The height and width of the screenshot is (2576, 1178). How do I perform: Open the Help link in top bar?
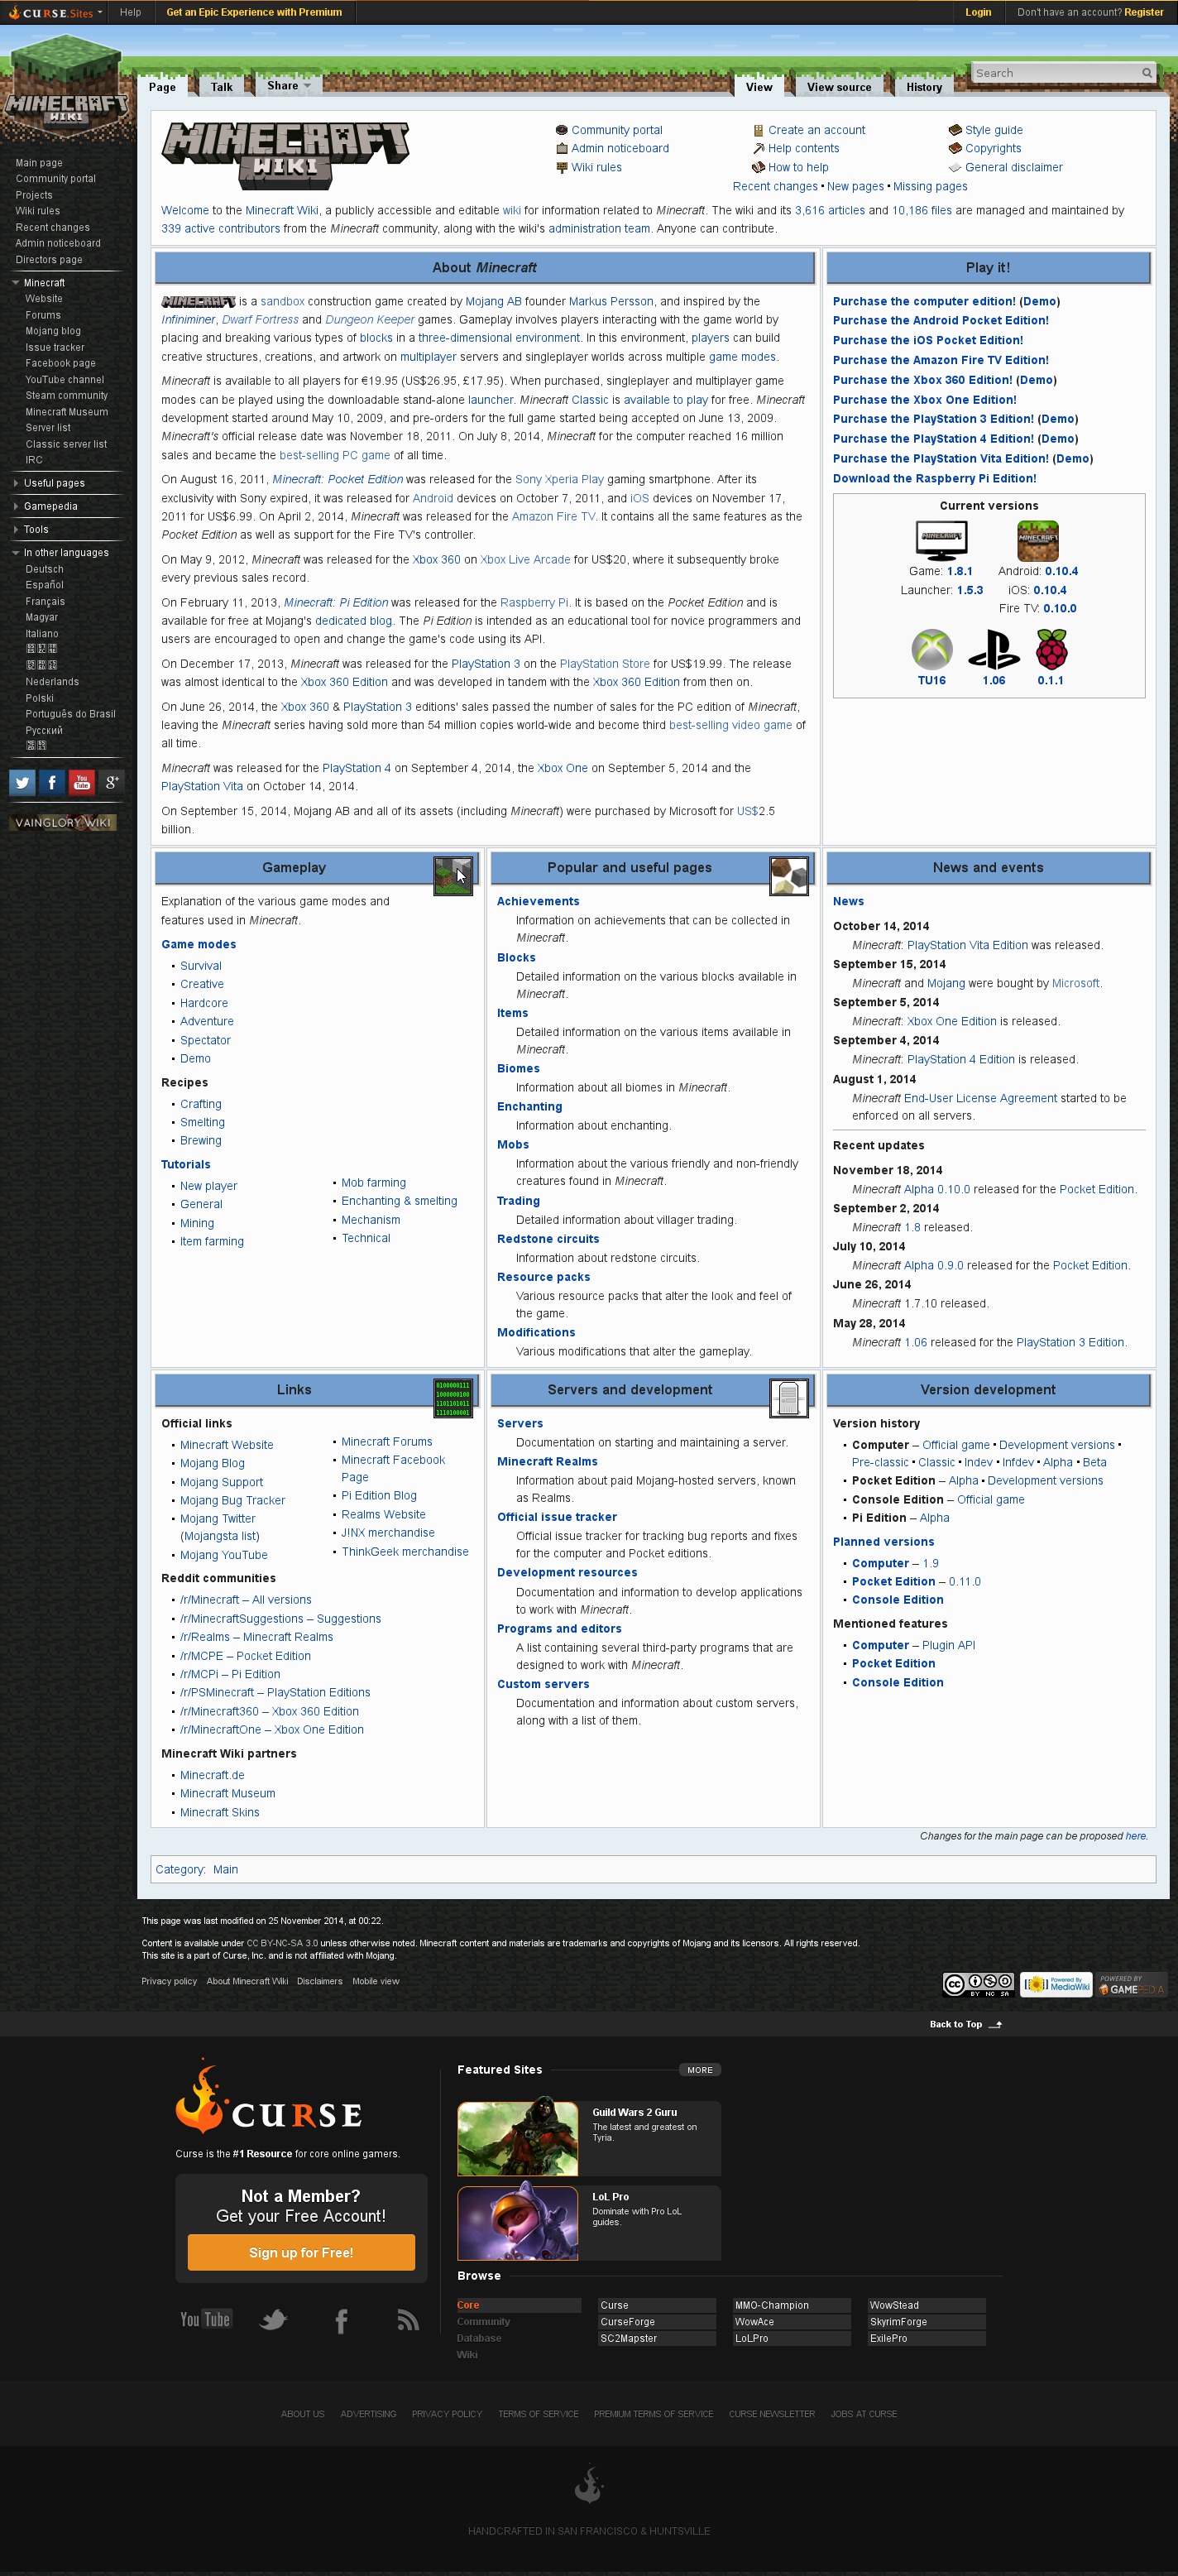tap(130, 13)
